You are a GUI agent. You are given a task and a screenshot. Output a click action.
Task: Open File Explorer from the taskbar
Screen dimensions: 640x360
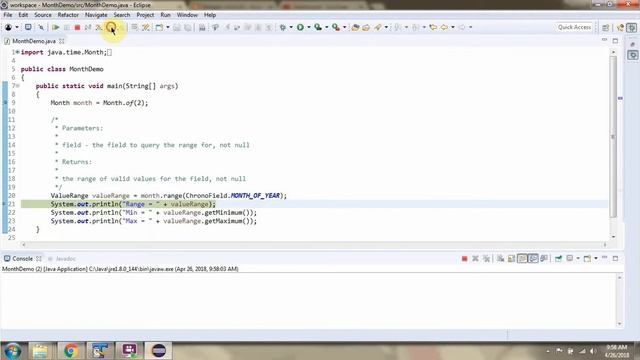pos(40,351)
